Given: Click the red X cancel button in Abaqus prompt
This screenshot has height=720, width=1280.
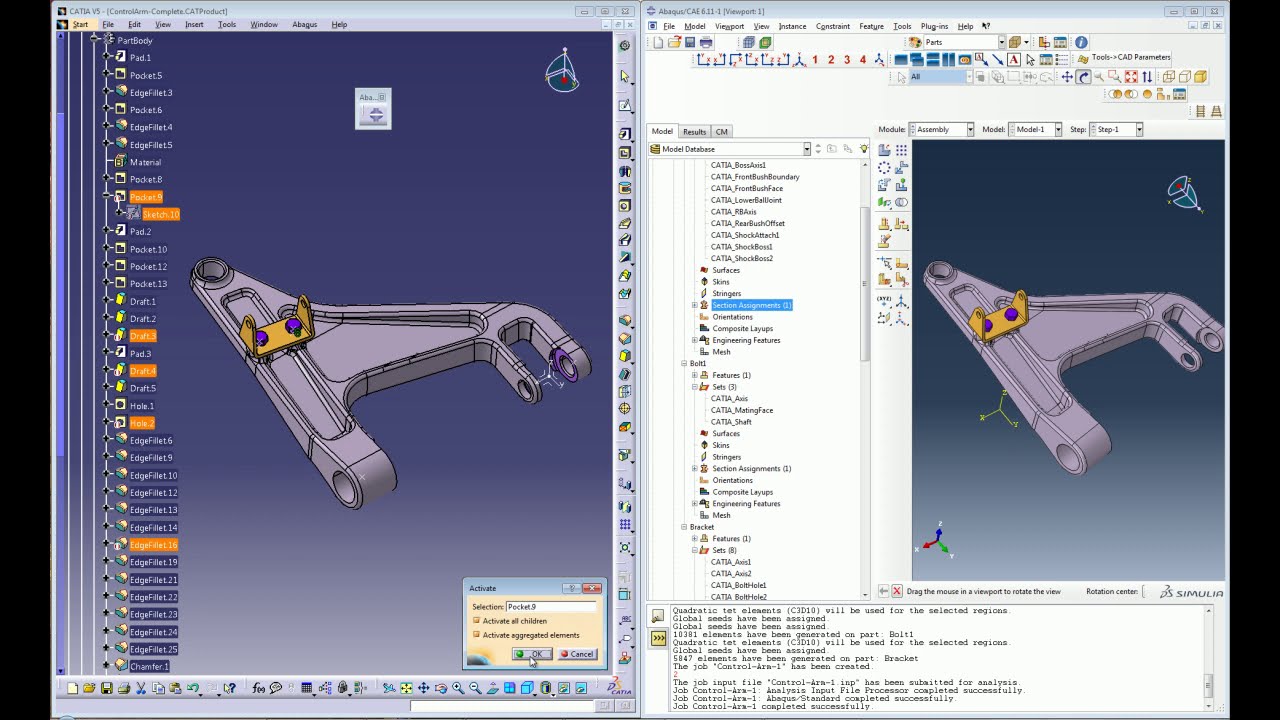Looking at the screenshot, I should click(x=897, y=591).
